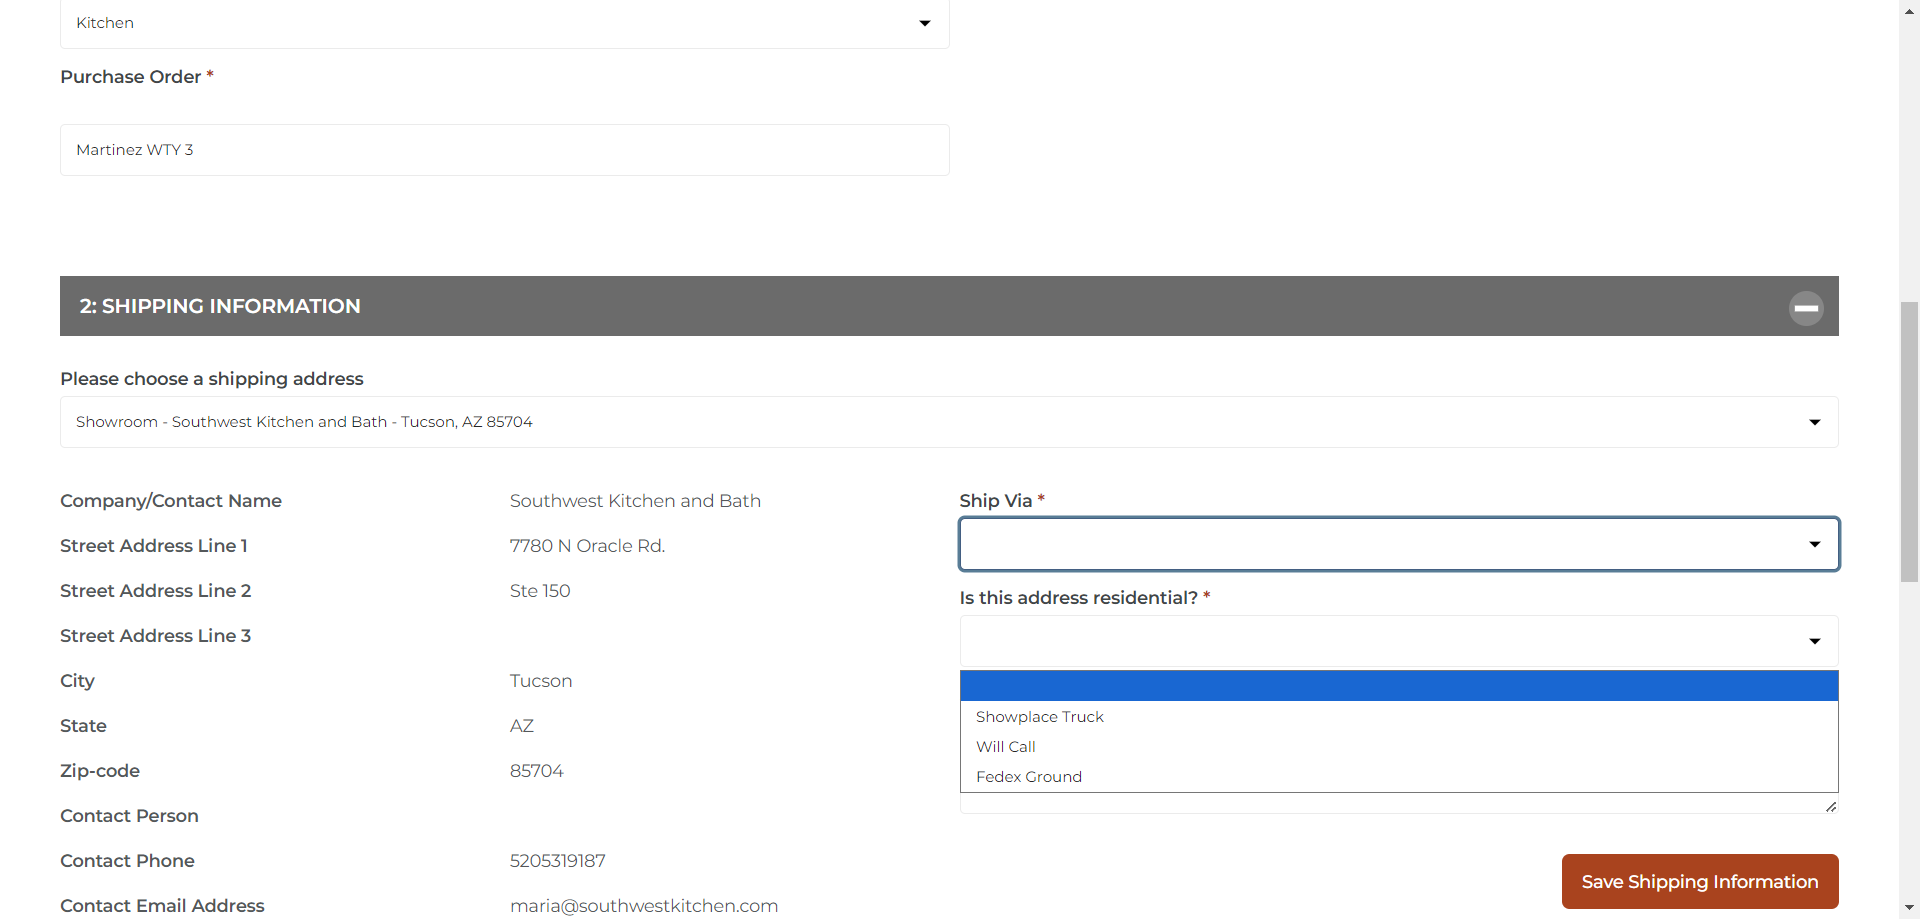Click the Purchase Order label
This screenshot has width=1920, height=919.
130,77
